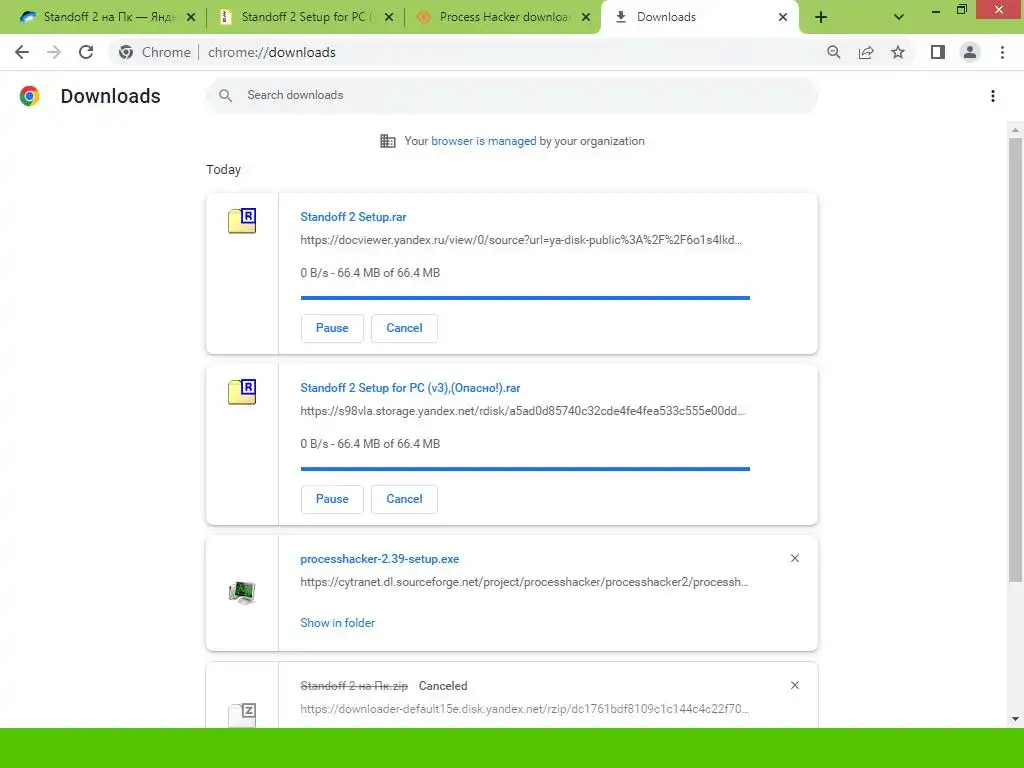Click the zip icon of canceled download
The height and width of the screenshot is (768, 1024).
coord(242,714)
